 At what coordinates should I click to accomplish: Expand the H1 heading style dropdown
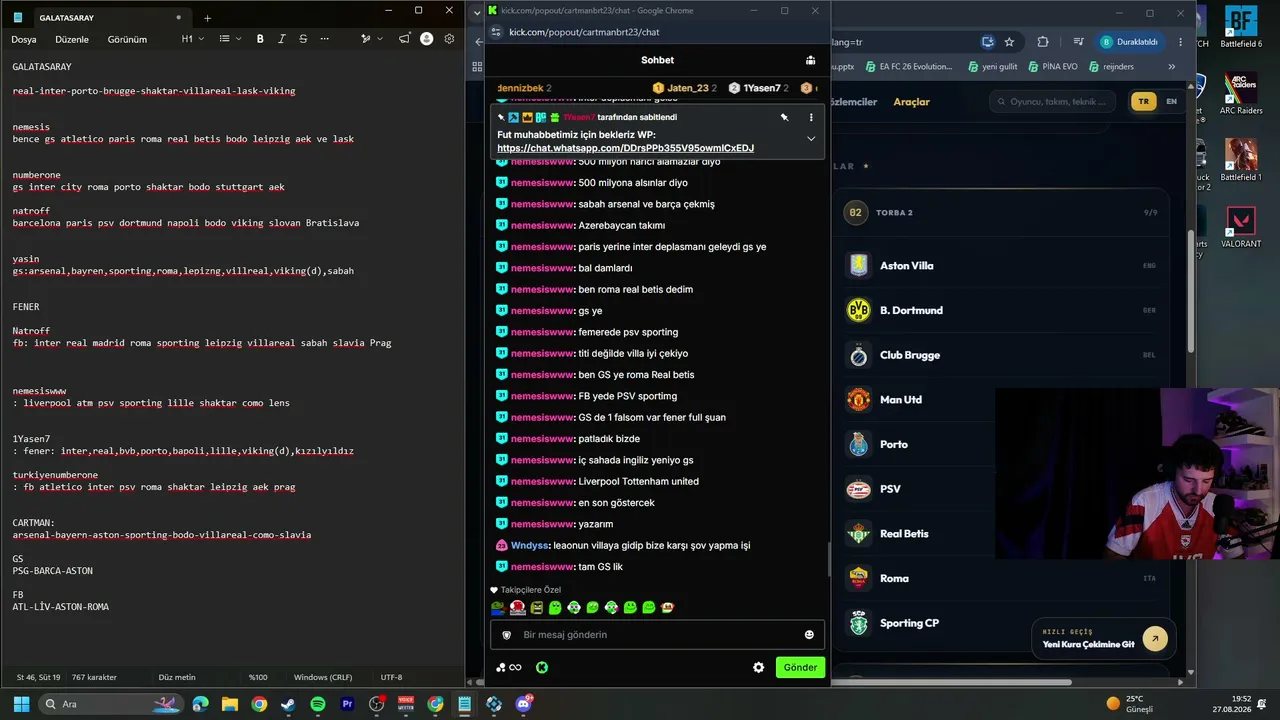point(193,39)
